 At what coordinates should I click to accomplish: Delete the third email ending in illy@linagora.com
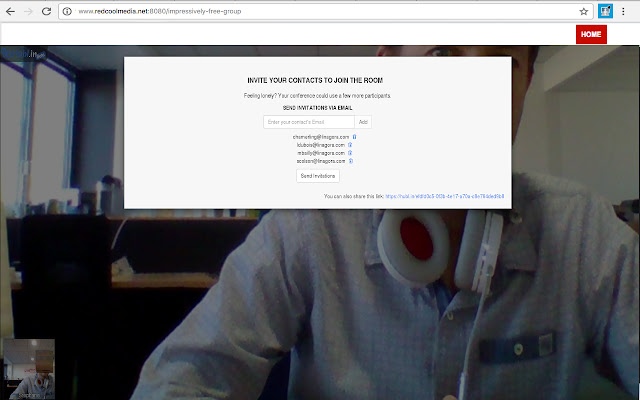click(x=350, y=153)
